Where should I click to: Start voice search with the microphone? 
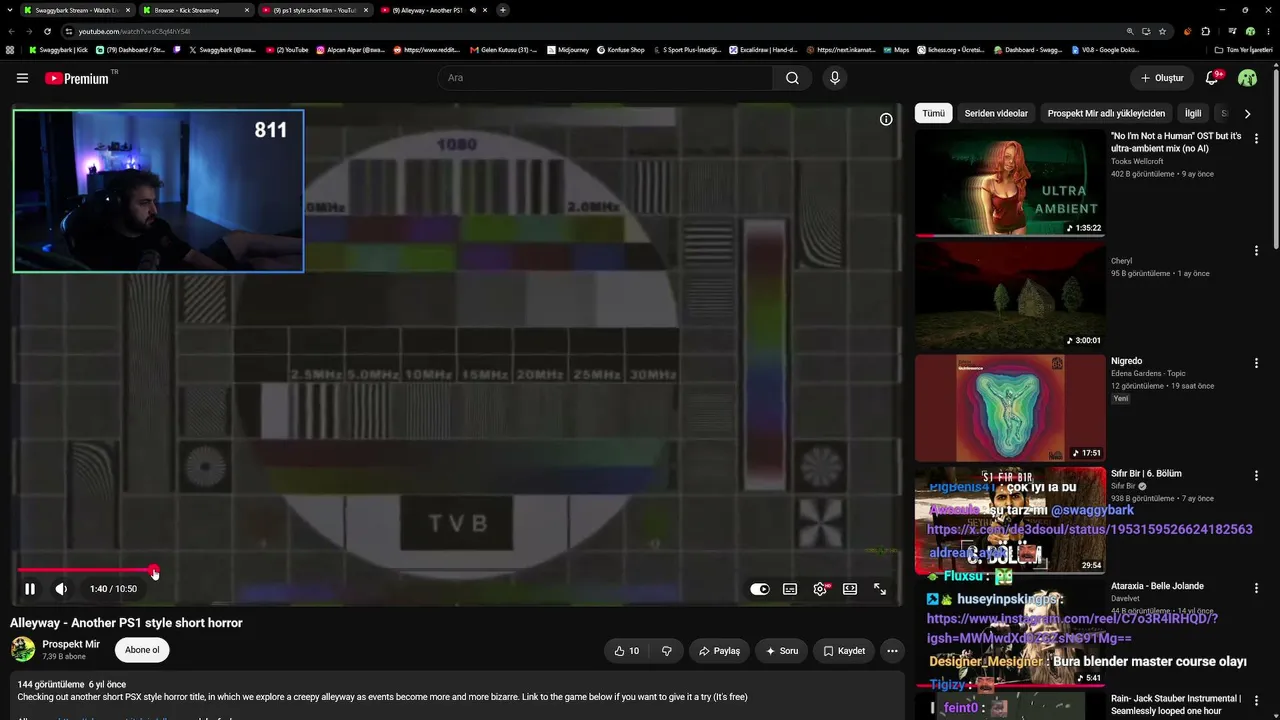coord(835,78)
